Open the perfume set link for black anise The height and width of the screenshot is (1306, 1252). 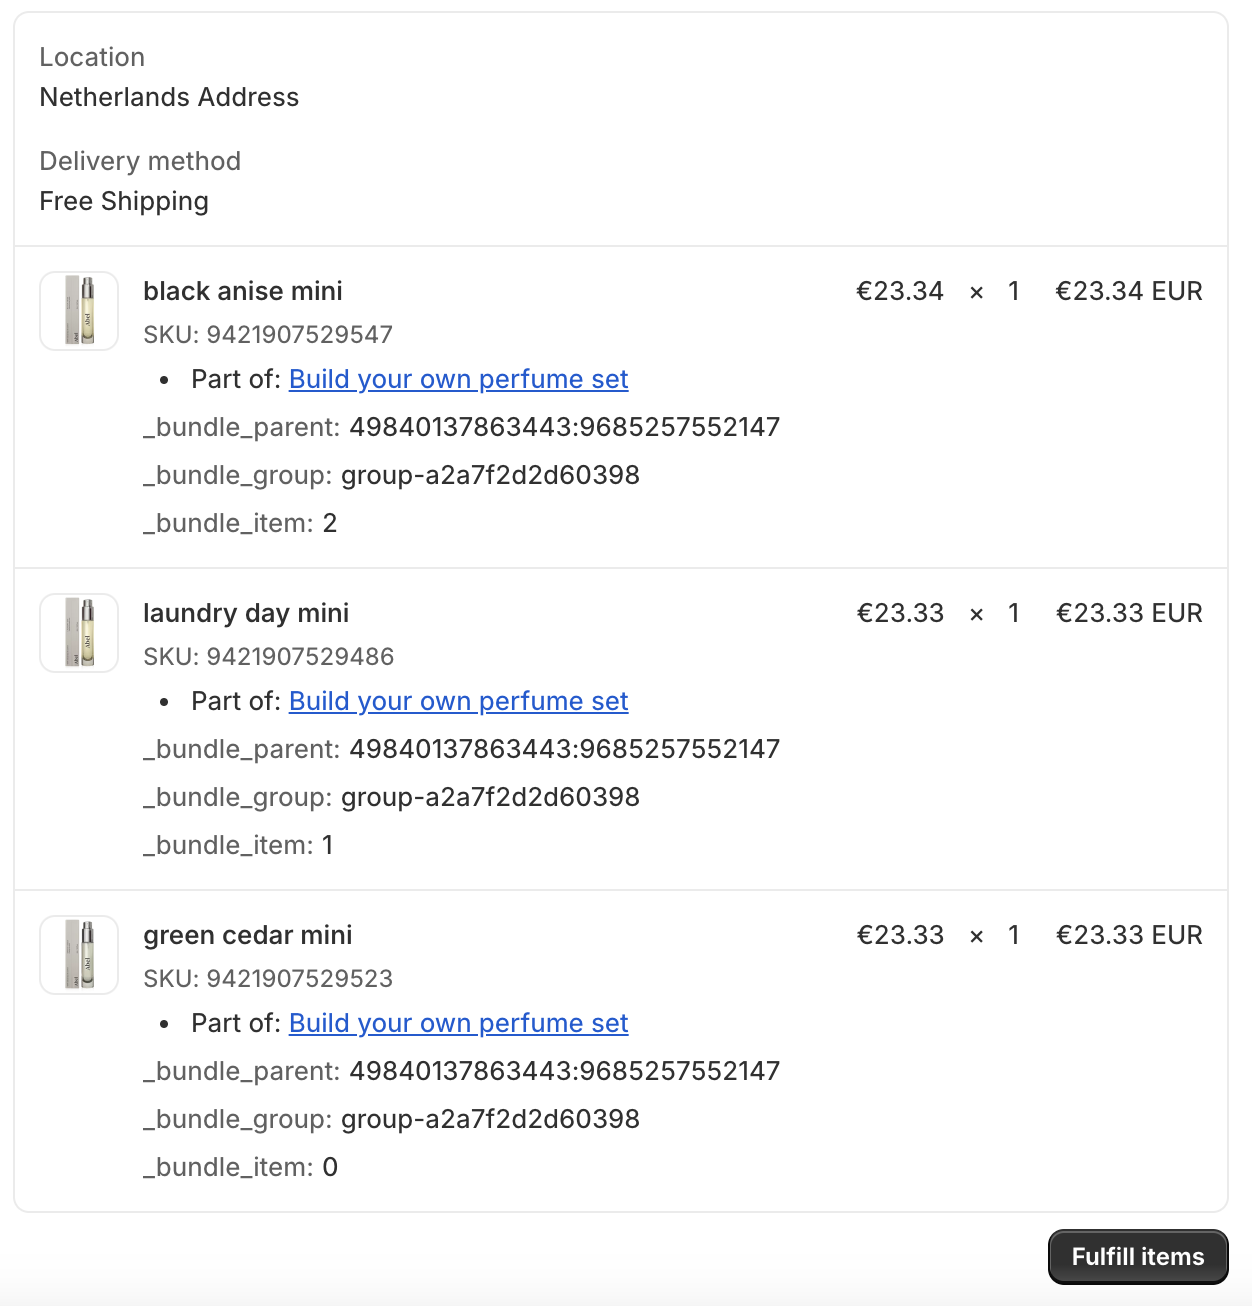(x=458, y=379)
